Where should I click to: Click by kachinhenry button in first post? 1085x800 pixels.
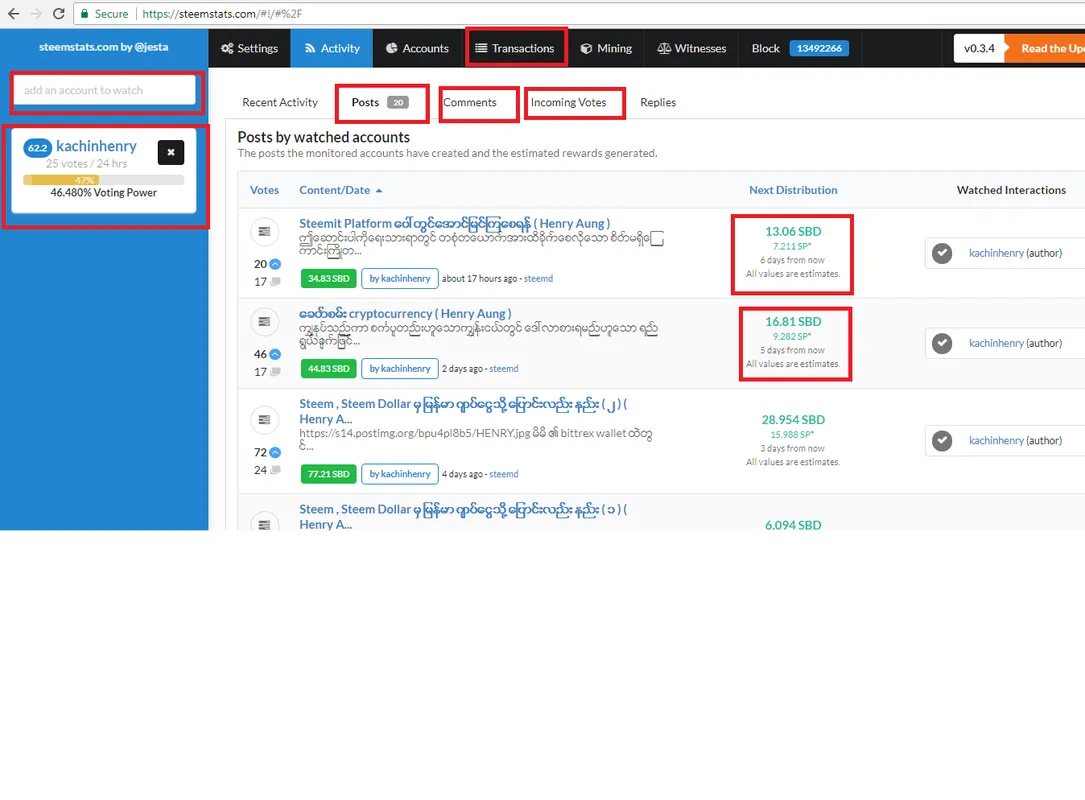[x=400, y=278]
